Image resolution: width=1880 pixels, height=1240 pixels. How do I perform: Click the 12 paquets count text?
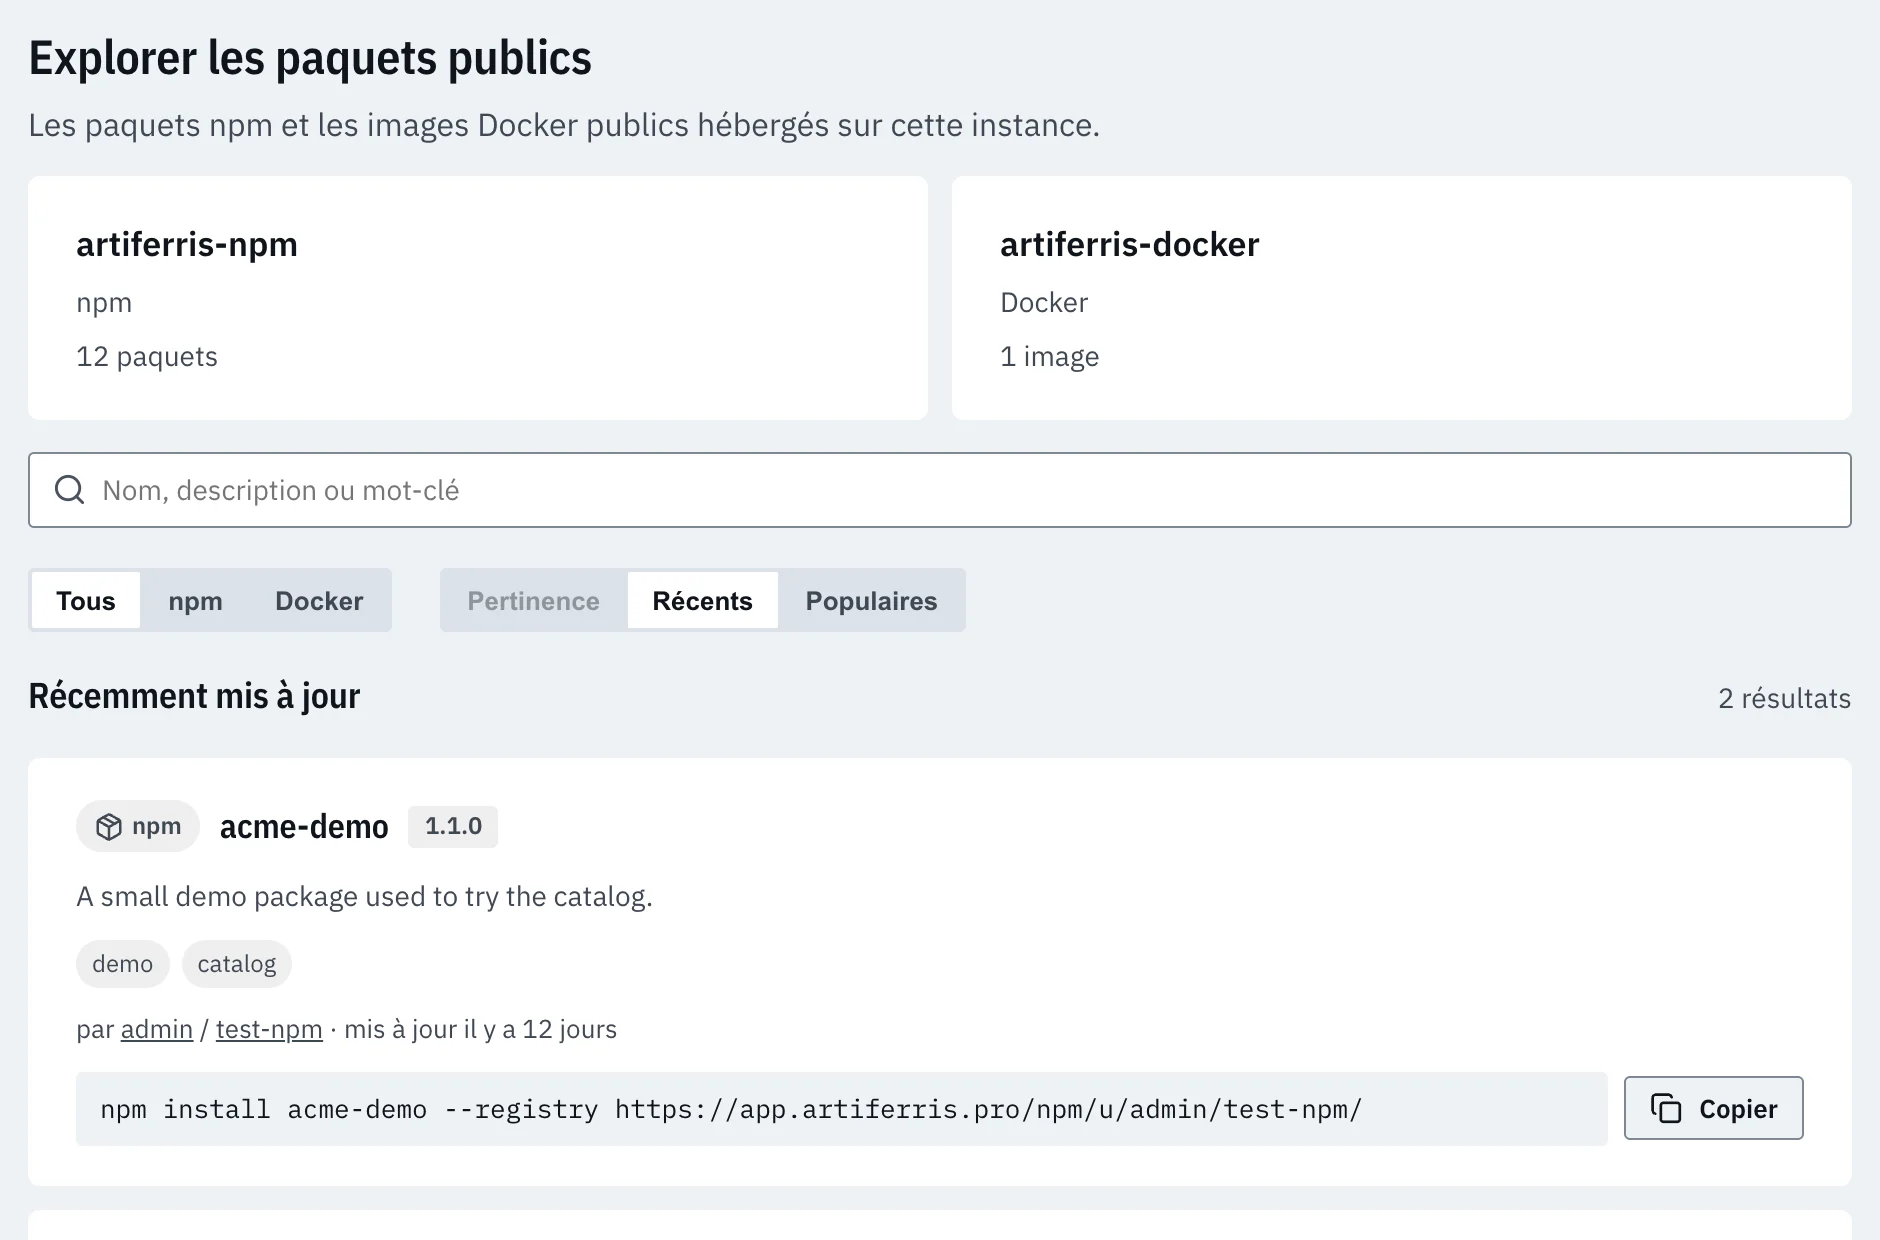pos(147,356)
